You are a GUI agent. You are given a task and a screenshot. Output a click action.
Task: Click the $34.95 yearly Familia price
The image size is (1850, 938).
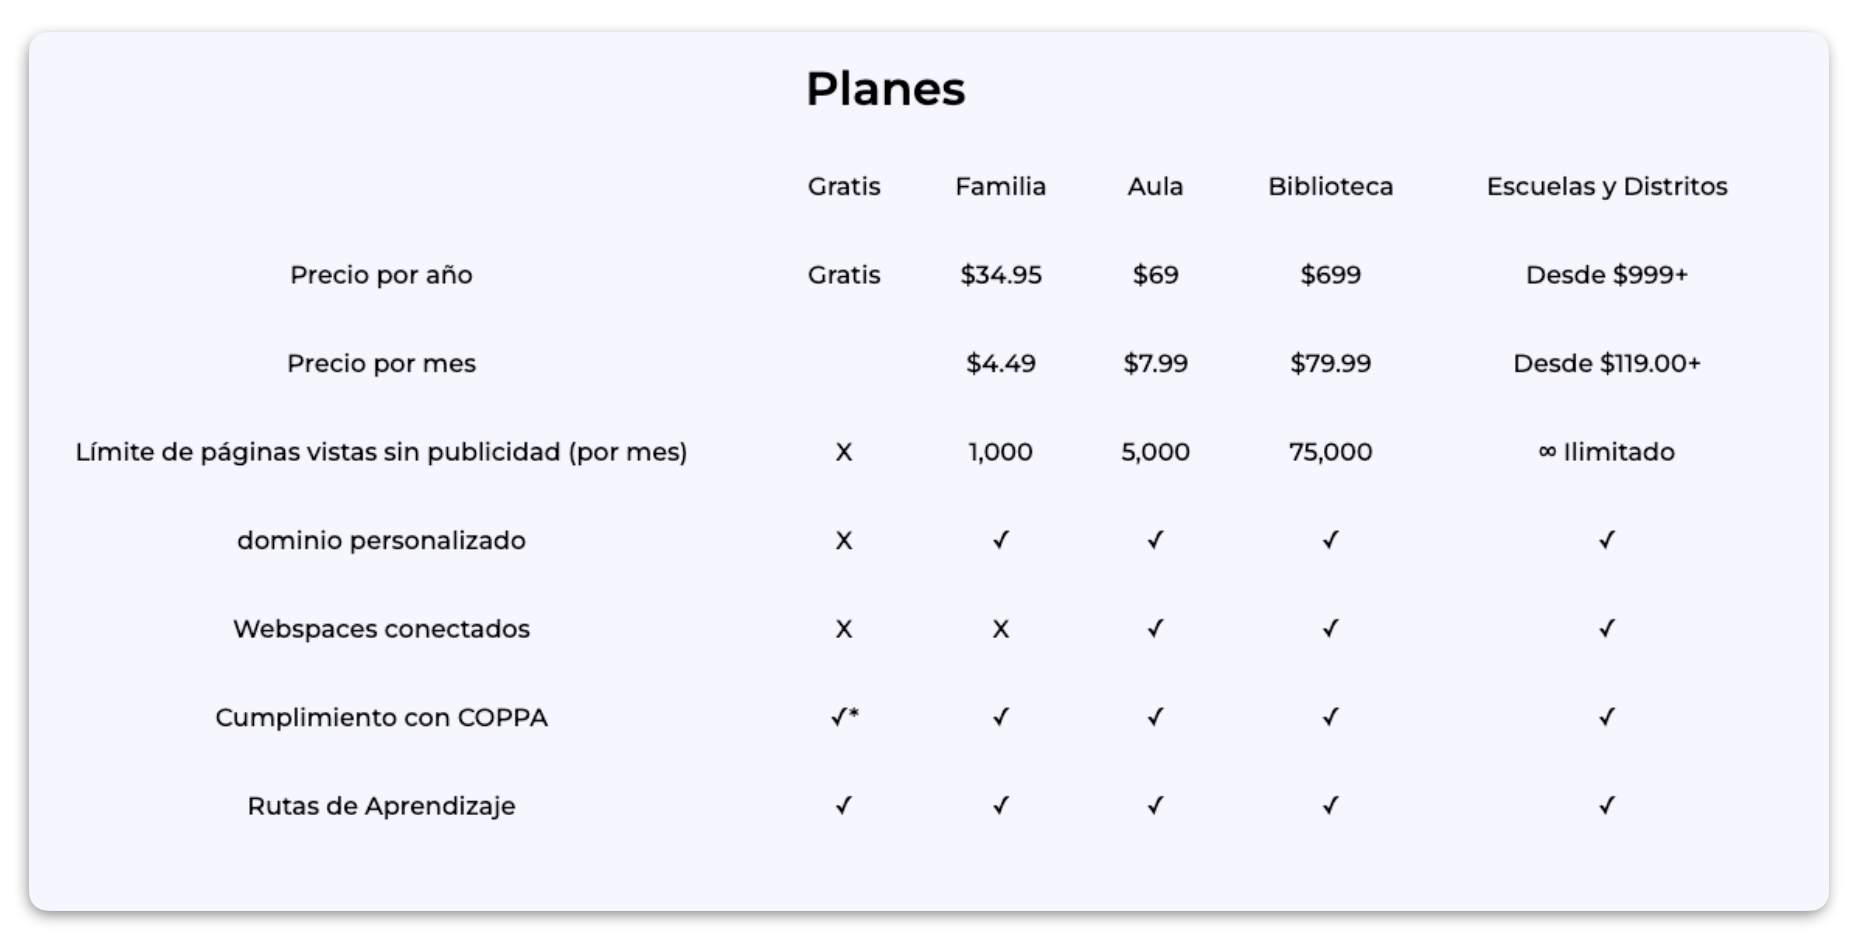(1000, 275)
